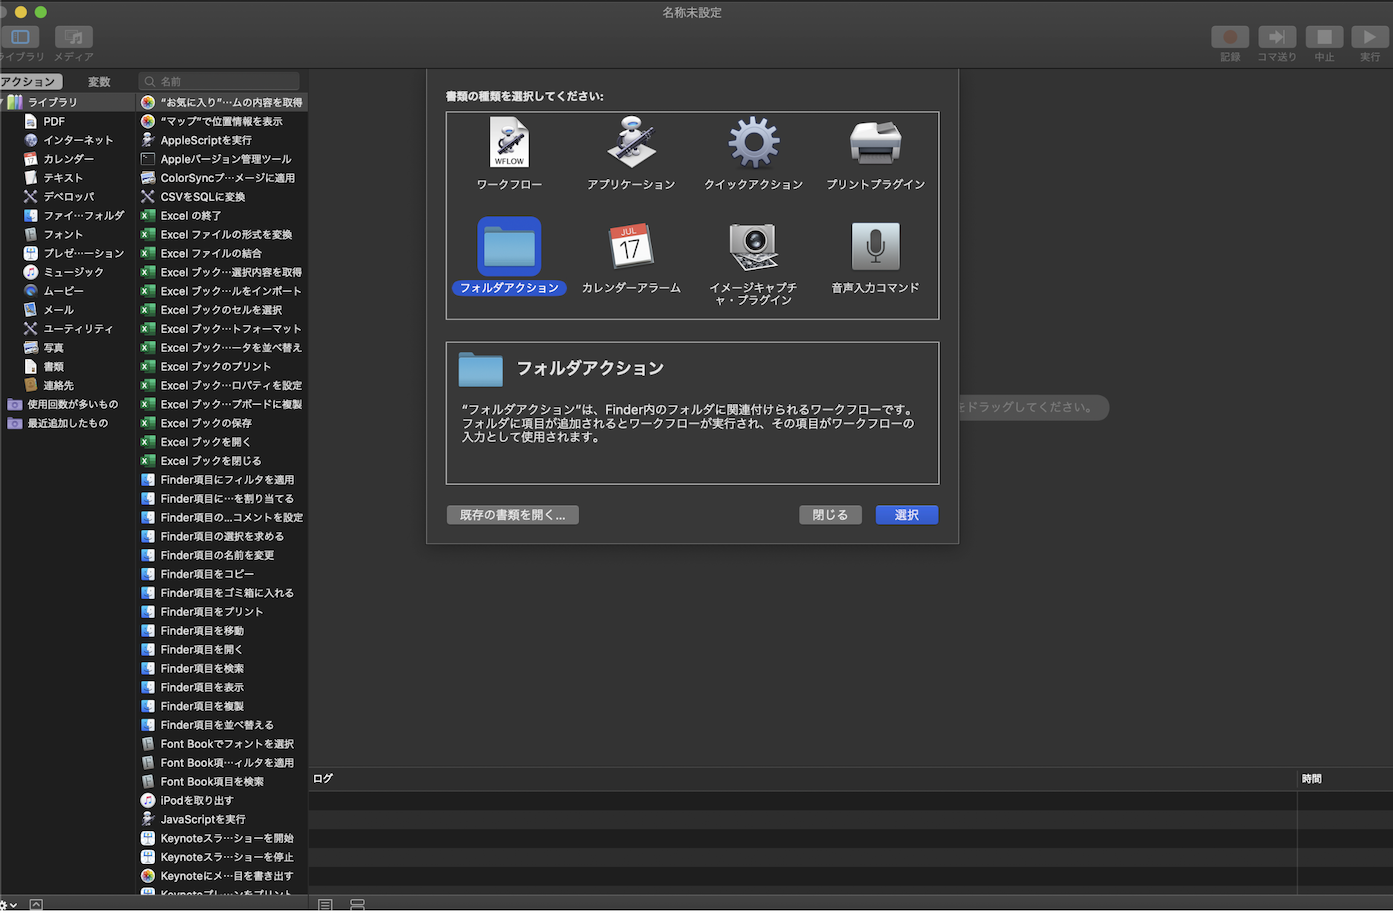The image size is (1393, 913).
Task: Collapse the ライブラリ tree disclosure triangle
Action: tap(3, 102)
